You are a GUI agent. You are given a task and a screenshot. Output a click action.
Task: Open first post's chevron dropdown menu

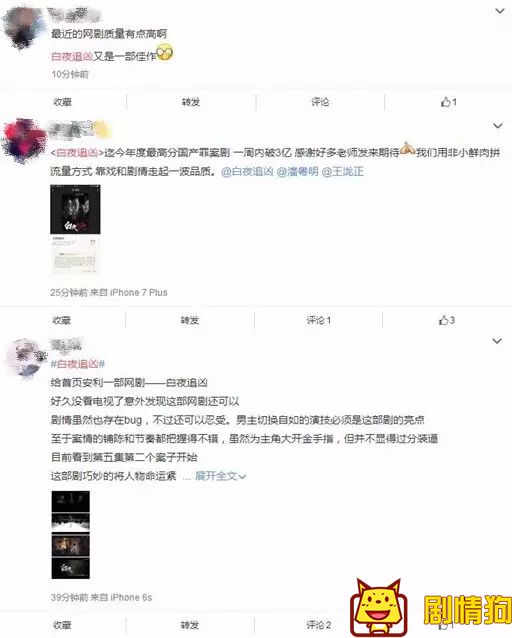point(499,11)
